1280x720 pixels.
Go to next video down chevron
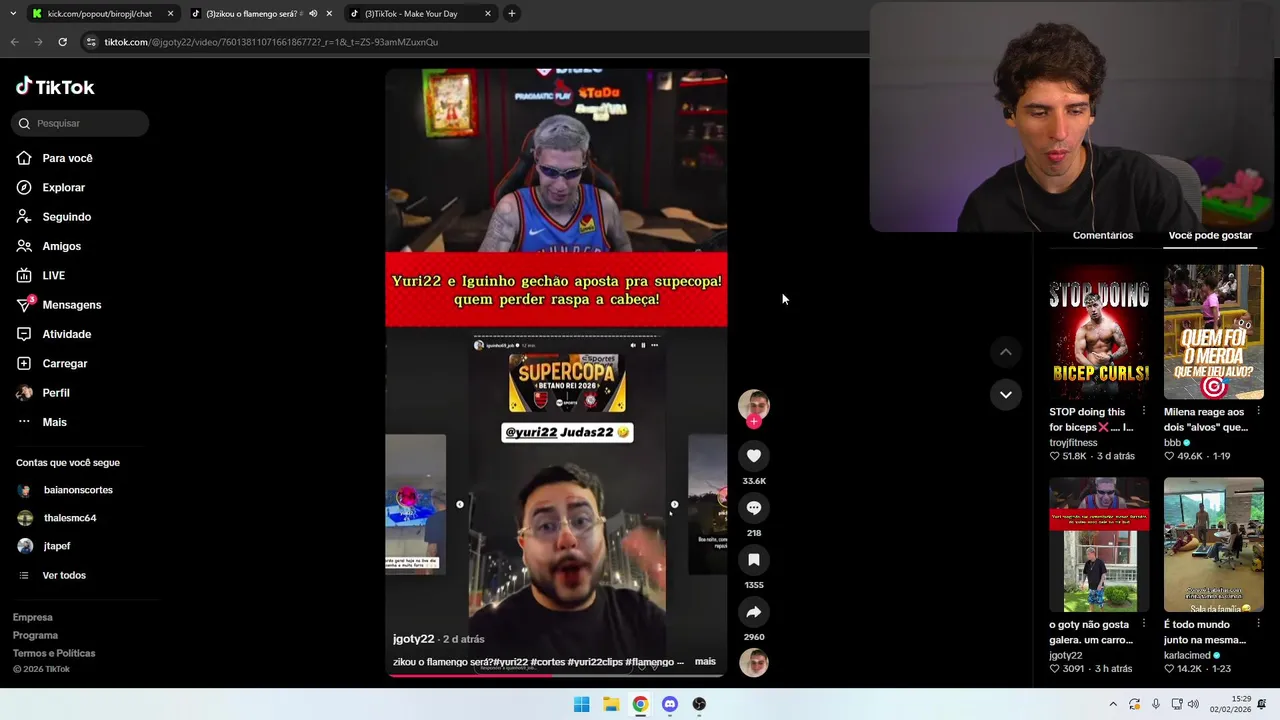pyautogui.click(x=1006, y=394)
